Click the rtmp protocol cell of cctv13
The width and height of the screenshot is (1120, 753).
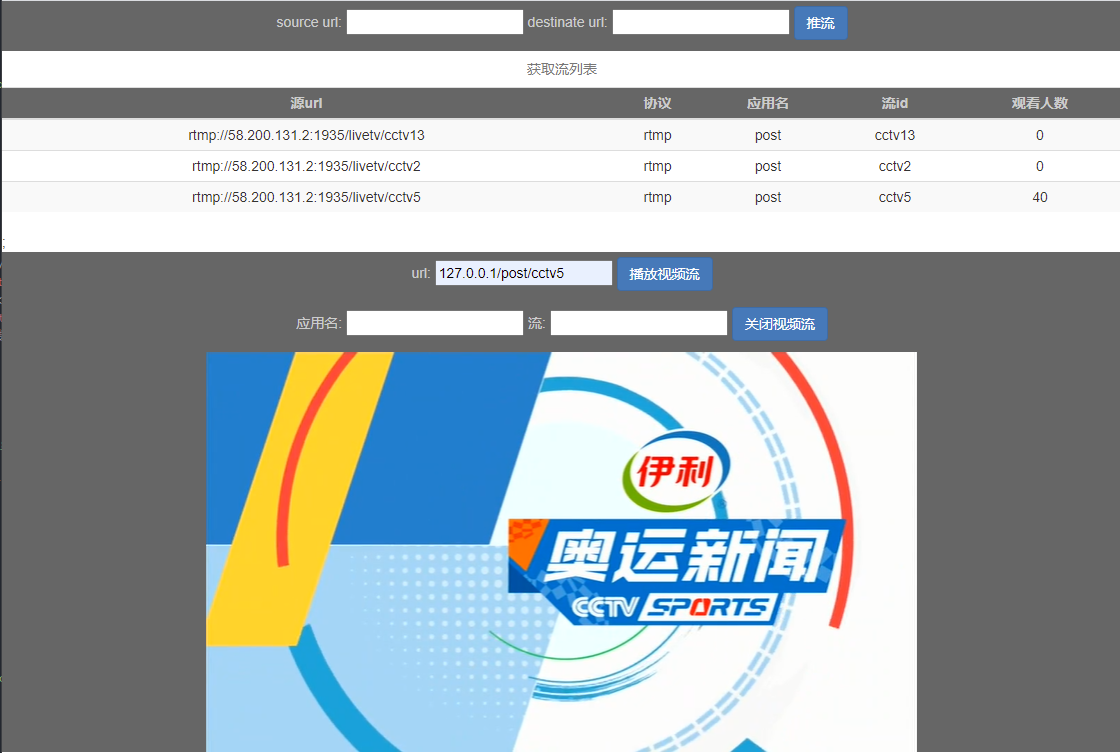pyautogui.click(x=658, y=135)
